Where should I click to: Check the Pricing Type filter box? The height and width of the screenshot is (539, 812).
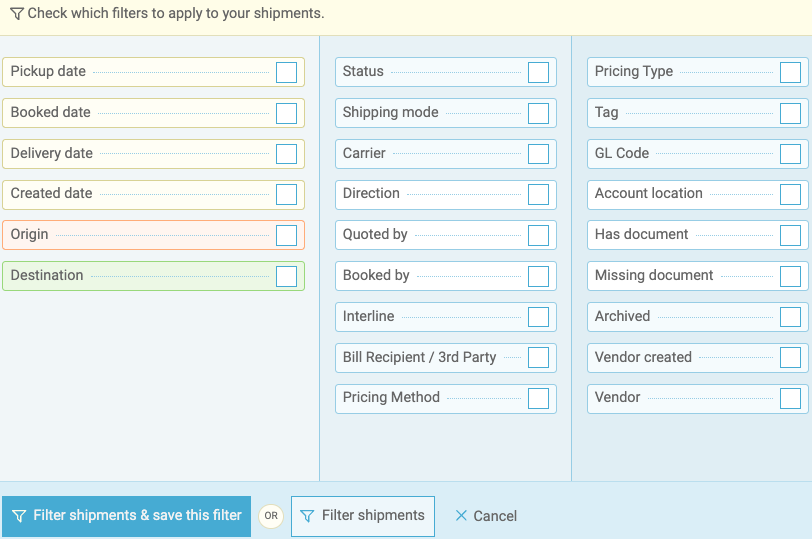[790, 72]
